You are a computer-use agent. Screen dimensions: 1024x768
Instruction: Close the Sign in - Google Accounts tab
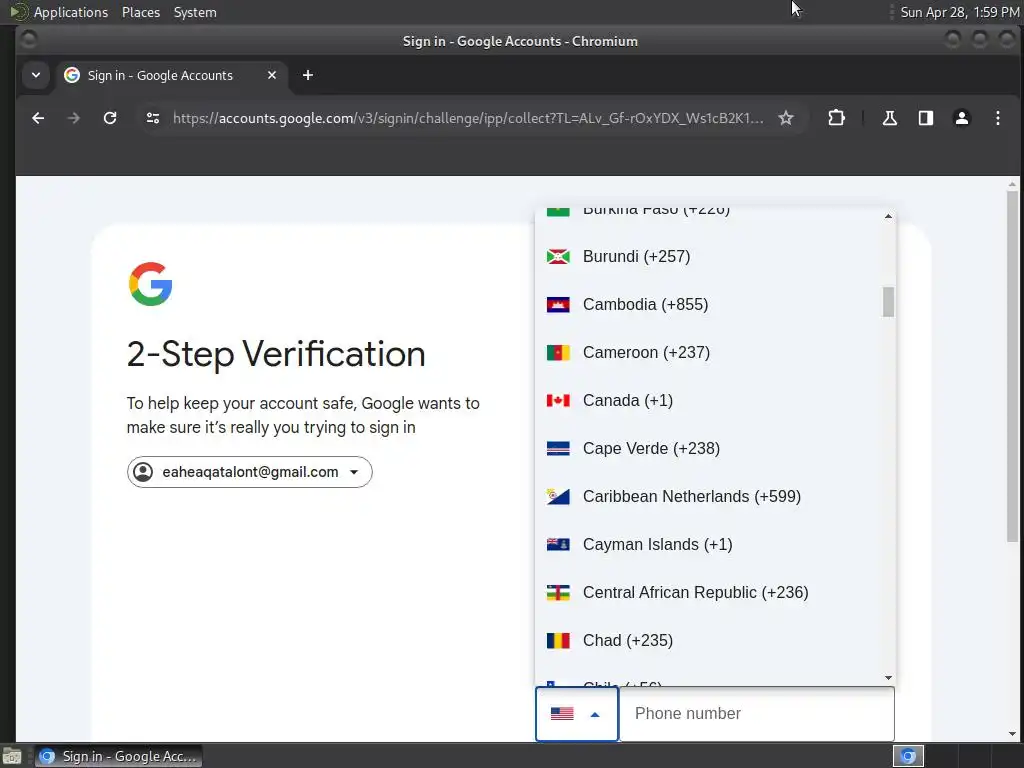coord(272,75)
